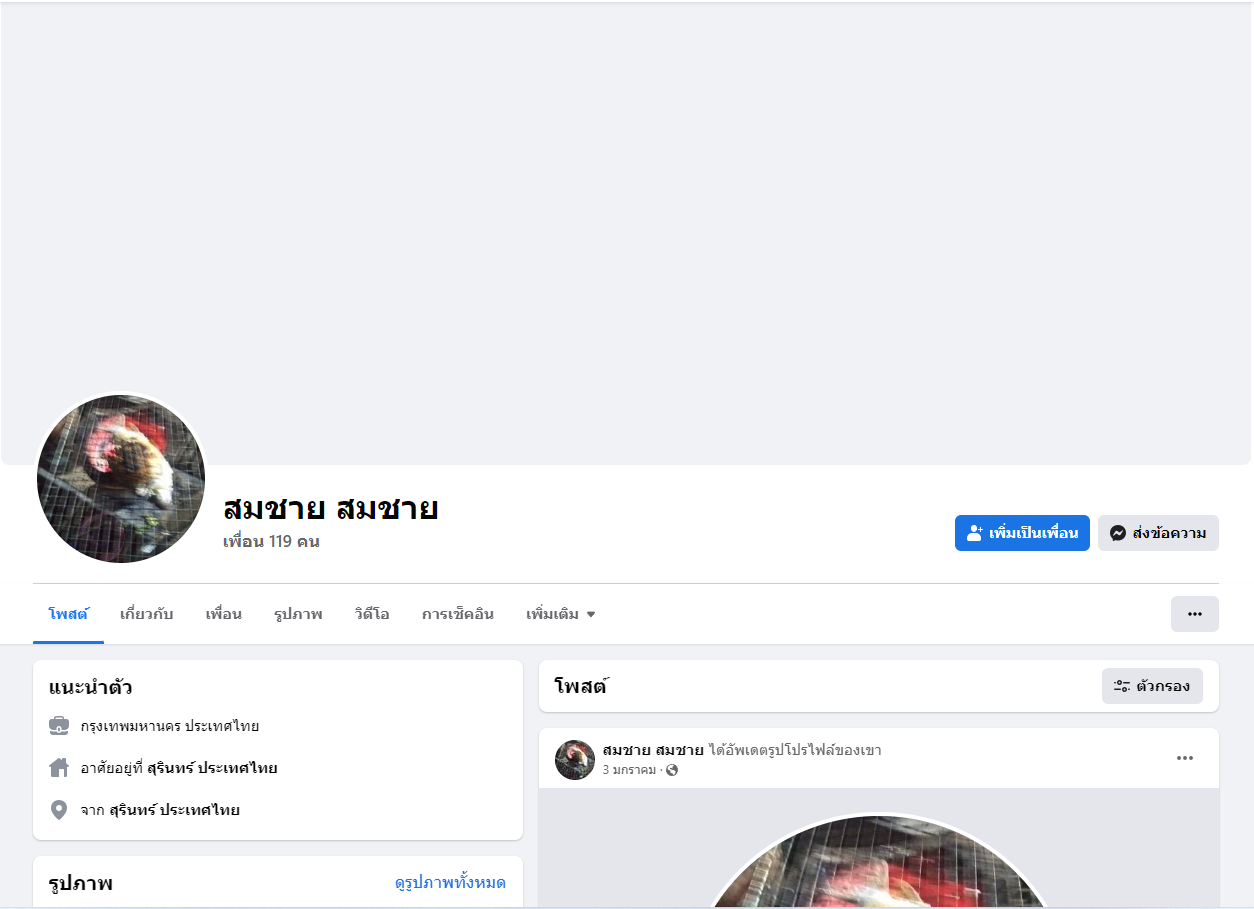View all photos via ดูรูปภาพทั้งหมด

450,883
